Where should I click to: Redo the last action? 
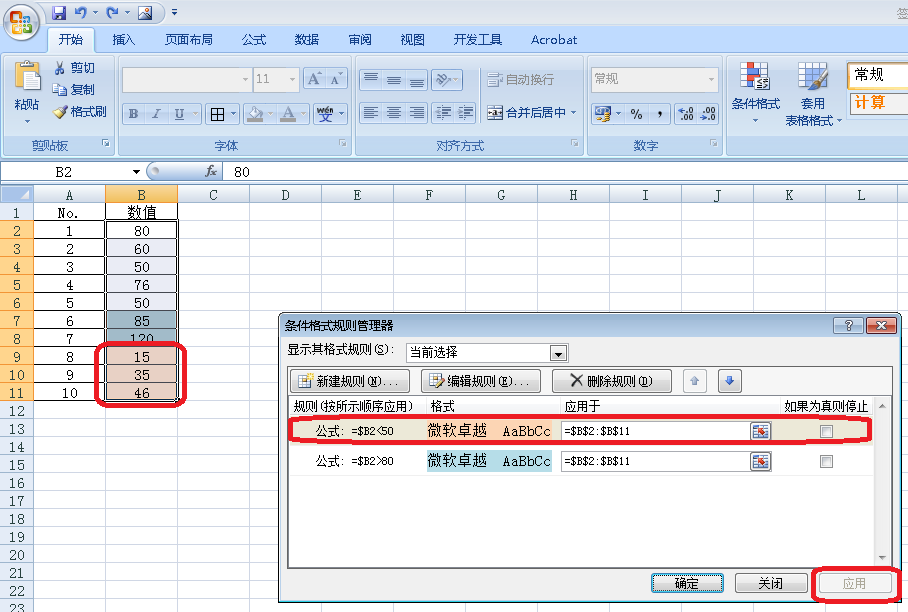coord(112,12)
